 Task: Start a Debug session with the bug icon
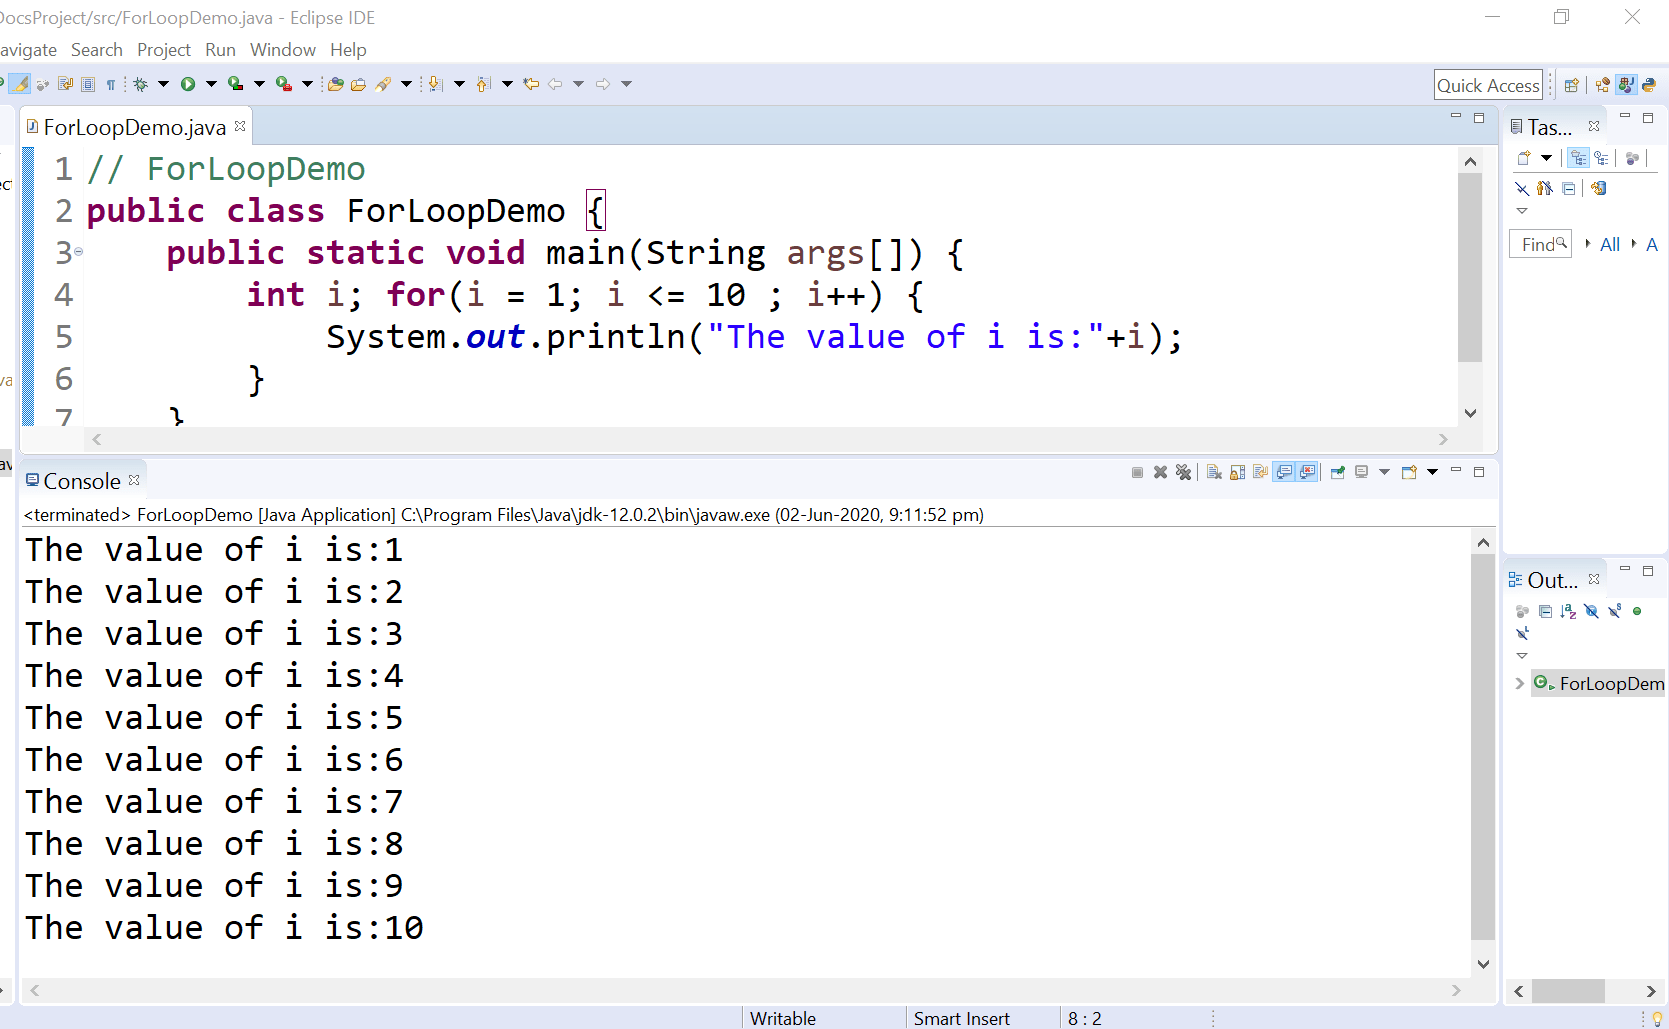pyautogui.click(x=142, y=84)
